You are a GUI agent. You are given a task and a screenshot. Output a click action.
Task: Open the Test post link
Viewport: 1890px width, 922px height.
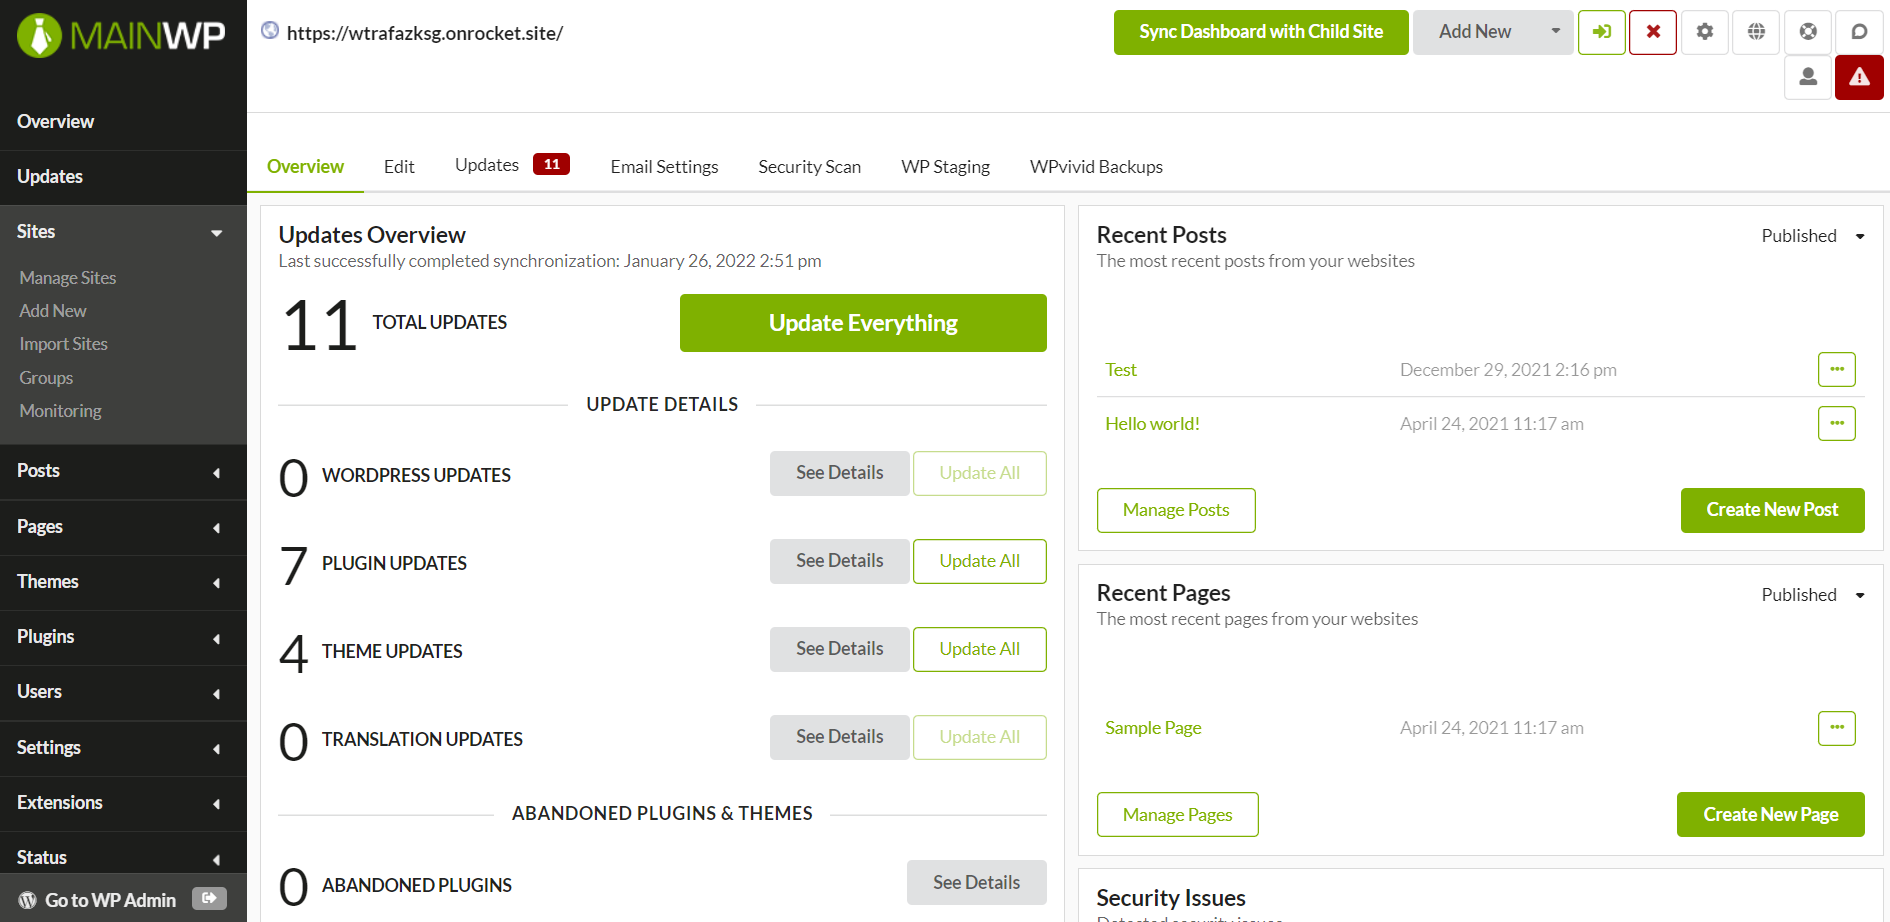pyautogui.click(x=1121, y=370)
